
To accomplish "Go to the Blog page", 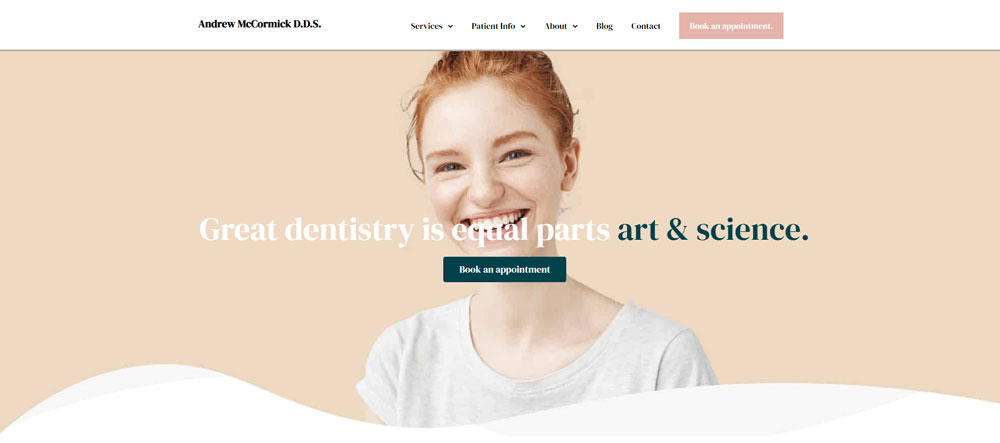I will (604, 26).
